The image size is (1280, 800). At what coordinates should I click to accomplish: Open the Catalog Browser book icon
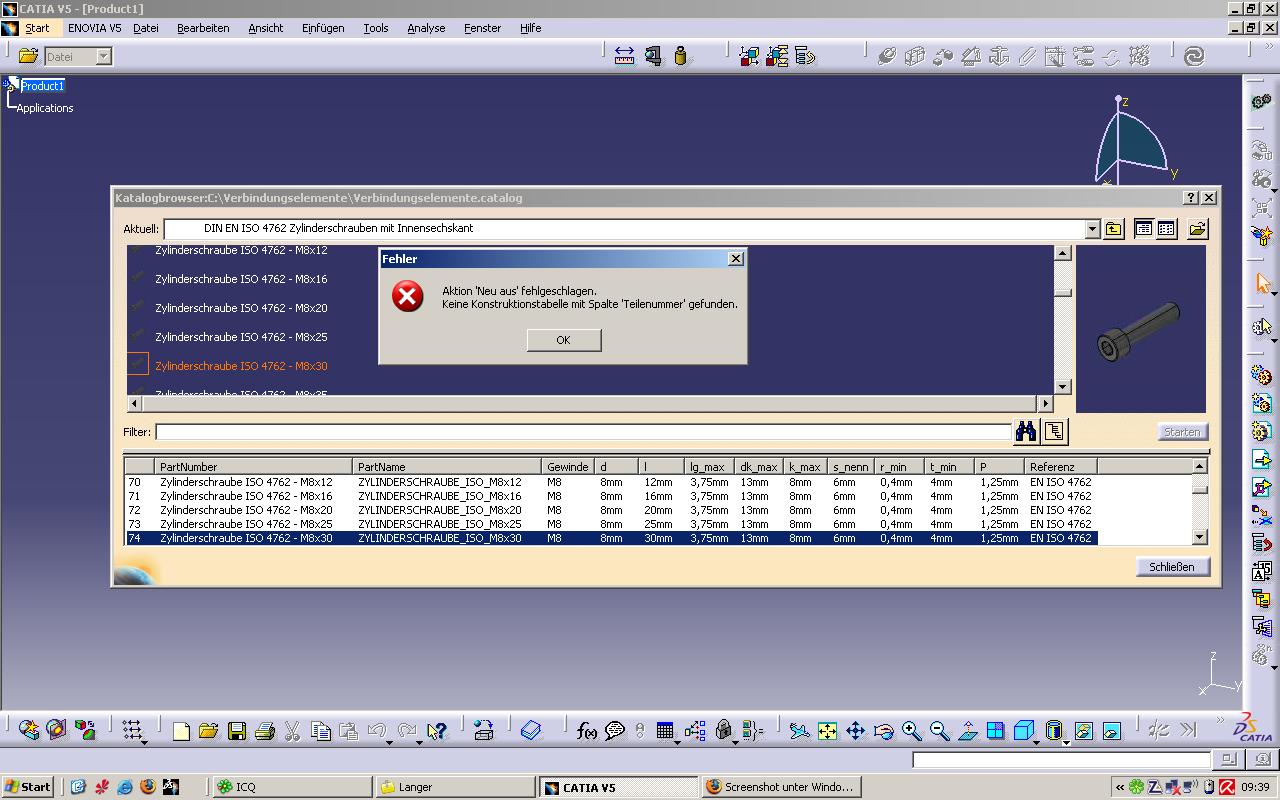point(531,731)
